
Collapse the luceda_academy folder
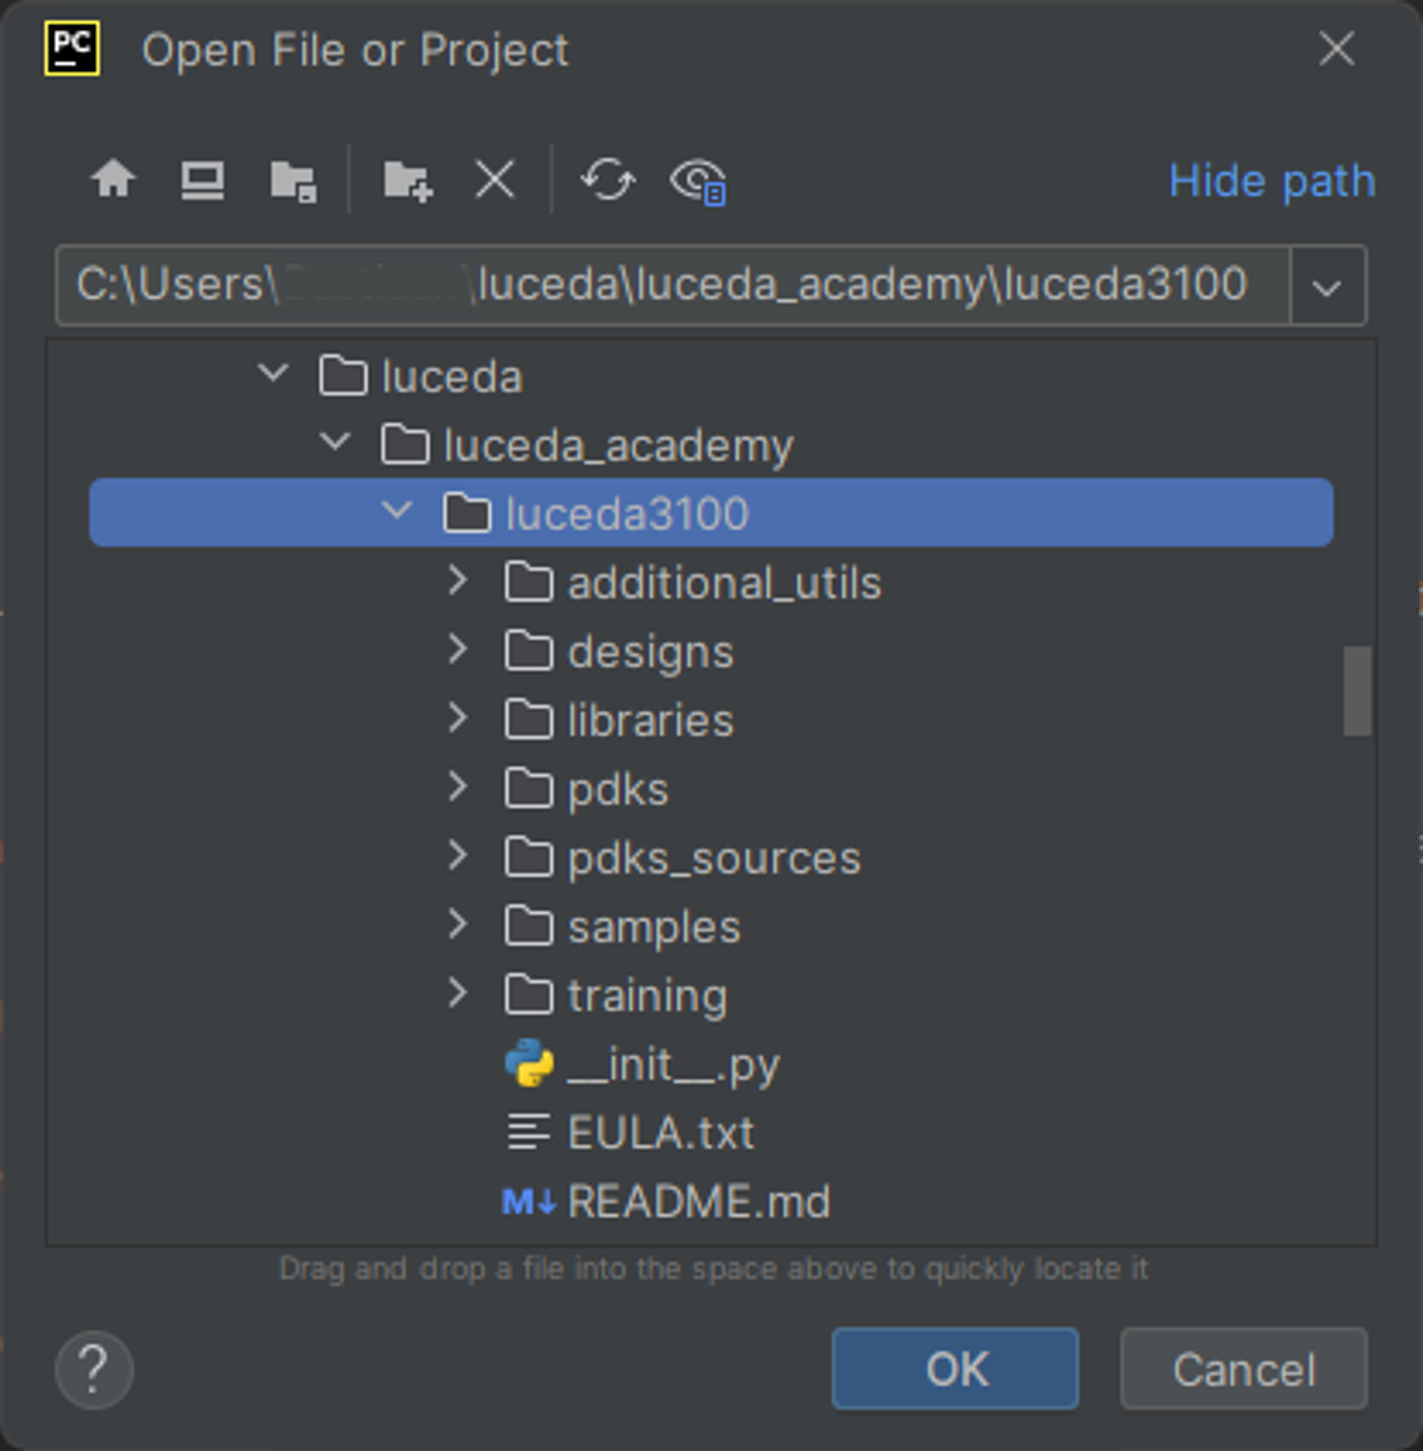335,442
